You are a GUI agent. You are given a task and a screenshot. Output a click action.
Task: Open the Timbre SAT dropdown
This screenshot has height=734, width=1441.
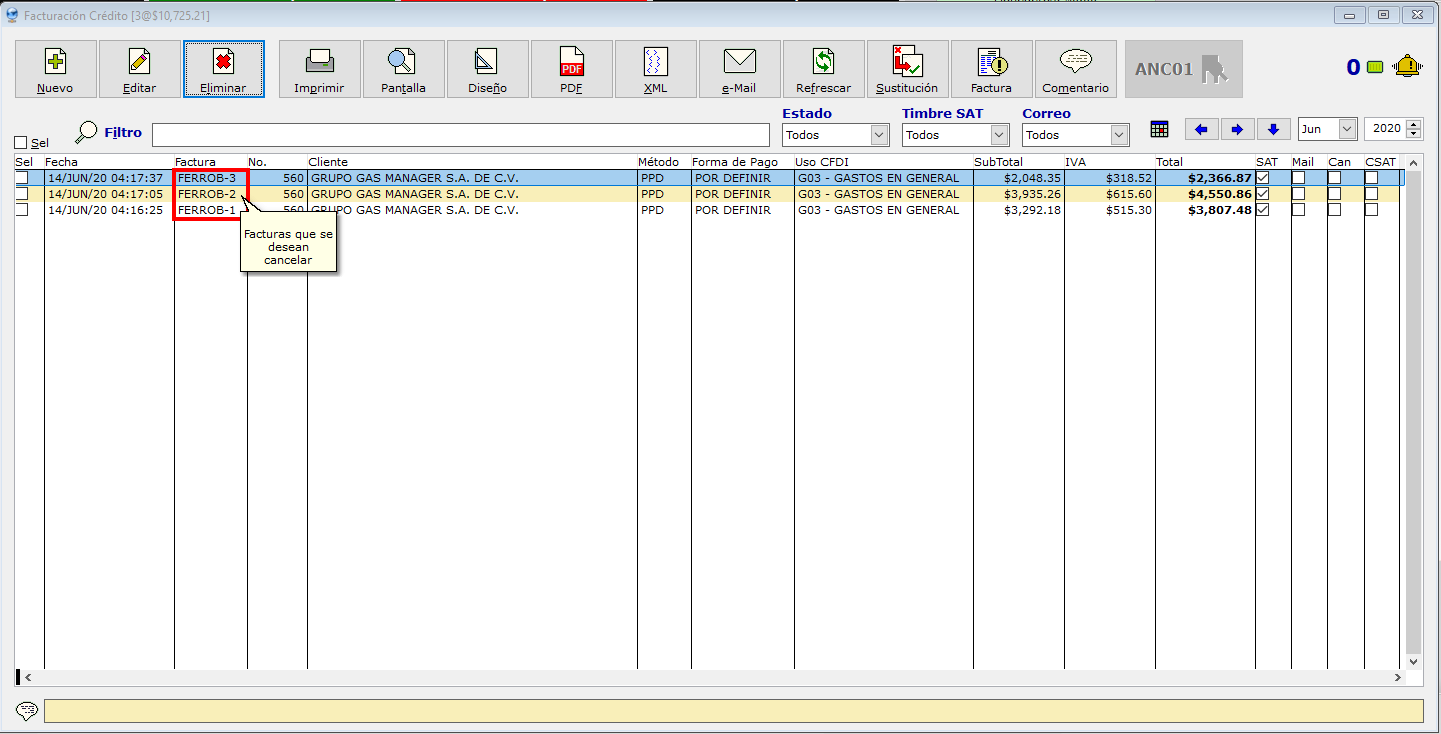pos(999,135)
